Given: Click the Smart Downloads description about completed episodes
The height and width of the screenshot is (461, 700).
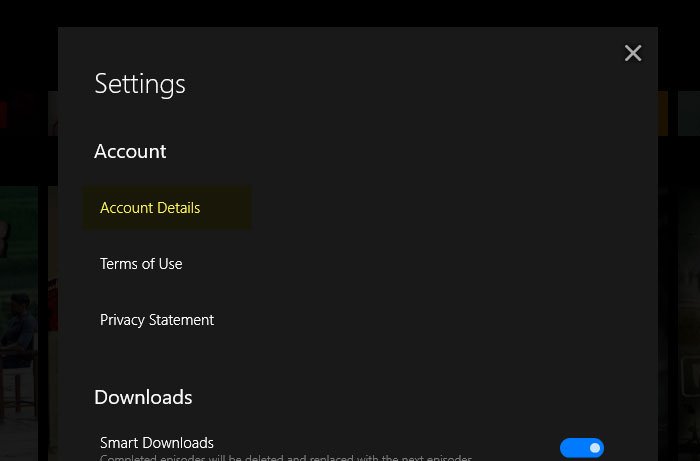Looking at the screenshot, I should point(286,457).
